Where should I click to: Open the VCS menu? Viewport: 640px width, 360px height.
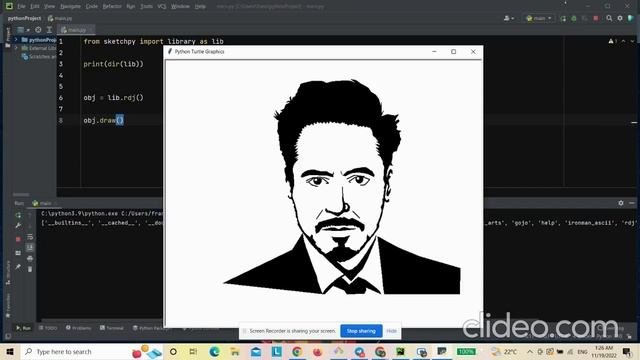tap(162, 6)
